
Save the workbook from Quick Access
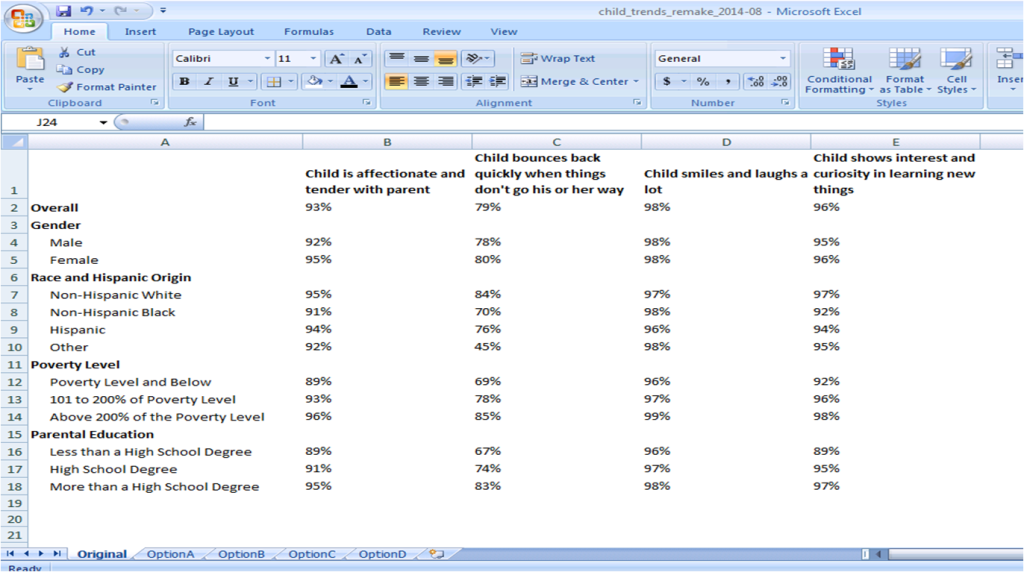tap(63, 10)
